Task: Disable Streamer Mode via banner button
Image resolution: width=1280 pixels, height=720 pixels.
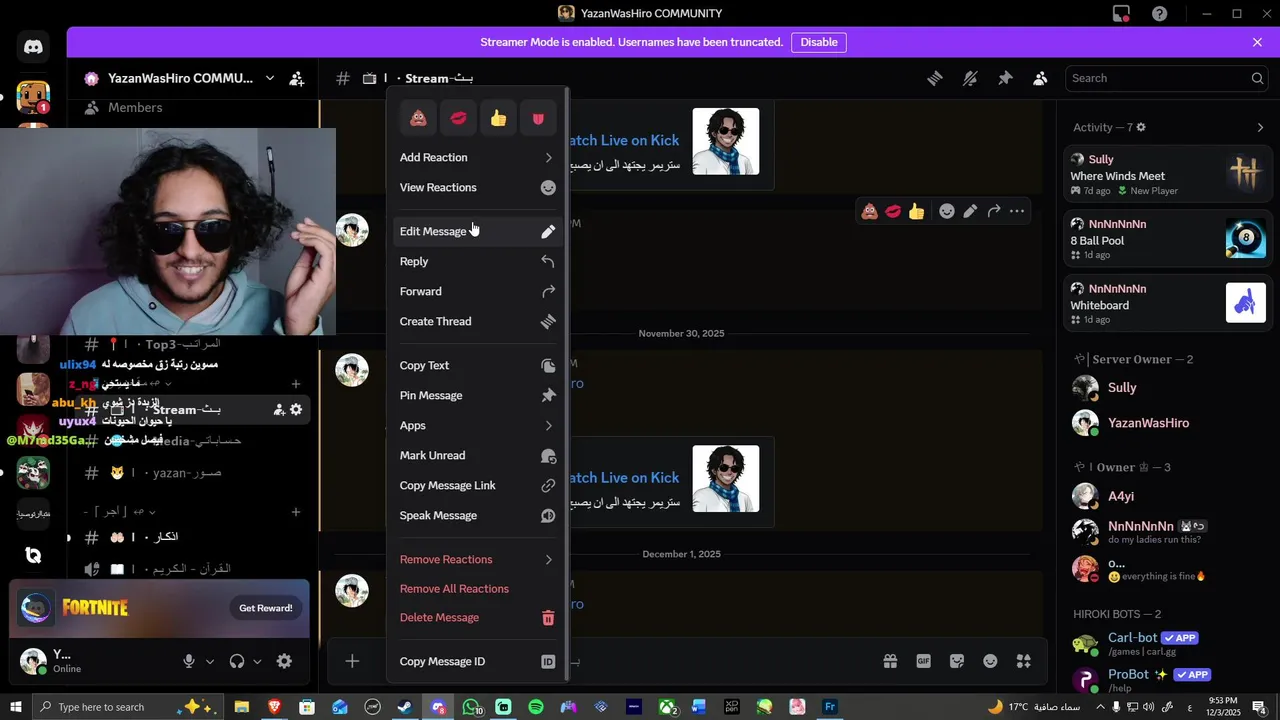Action: (x=819, y=42)
